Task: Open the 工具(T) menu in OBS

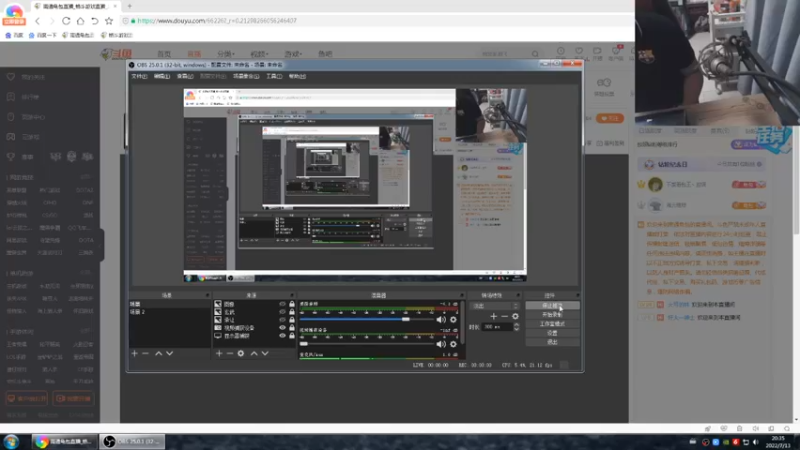Action: coord(274,76)
